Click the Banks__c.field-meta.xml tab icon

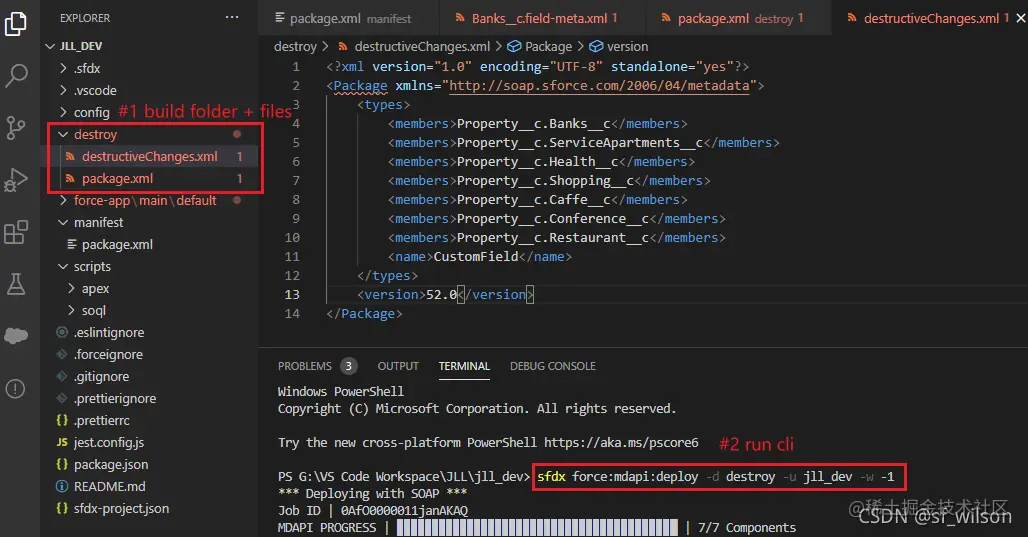coord(460,18)
